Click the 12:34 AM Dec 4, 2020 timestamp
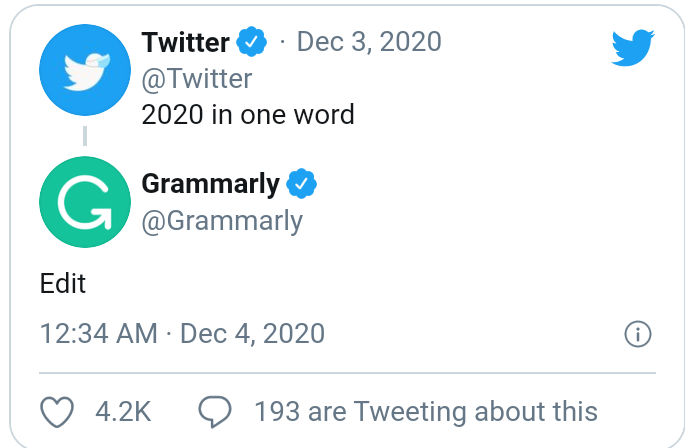 [x=182, y=333]
